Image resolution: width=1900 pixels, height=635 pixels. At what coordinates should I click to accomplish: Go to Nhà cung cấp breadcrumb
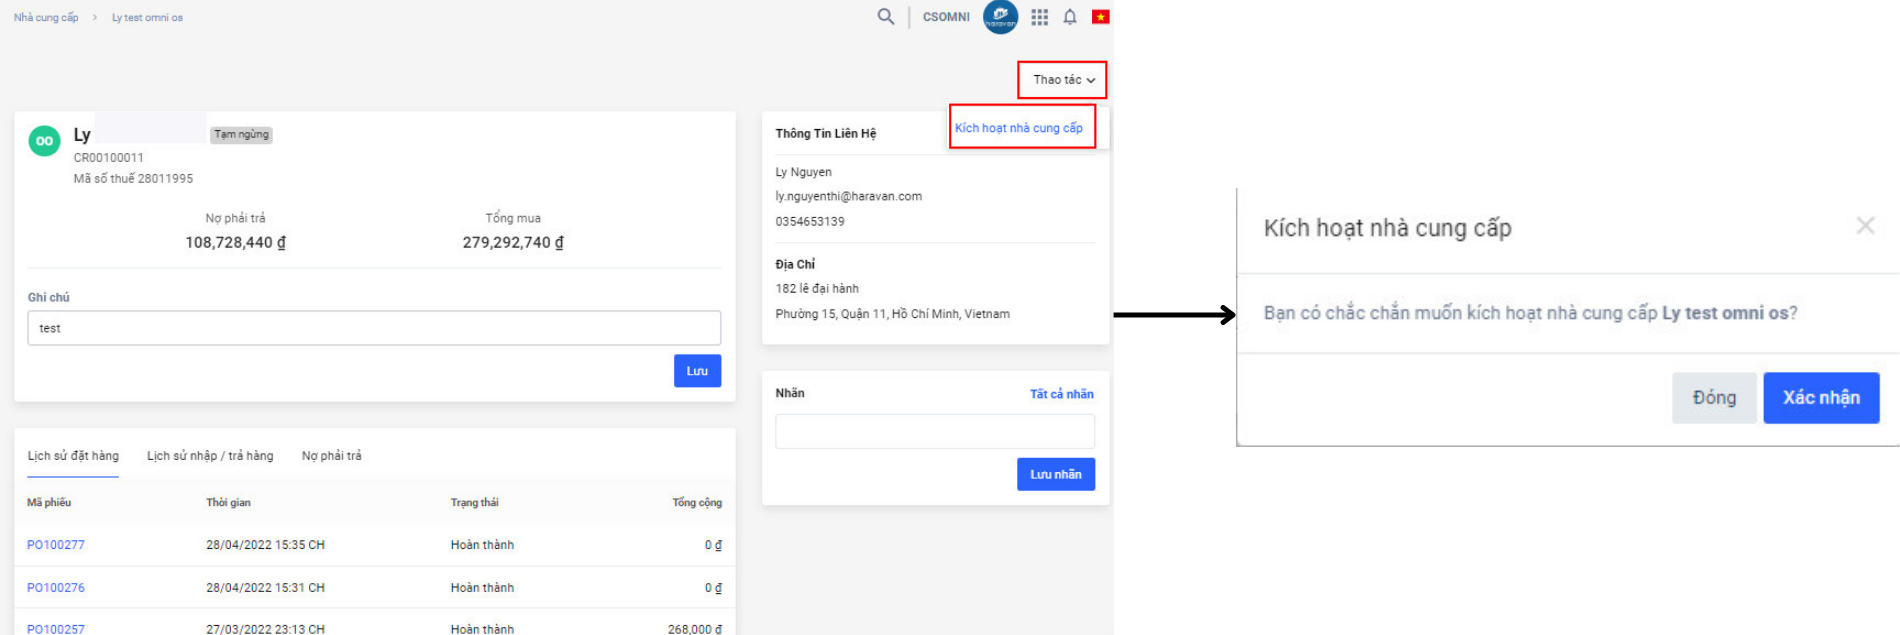(x=46, y=18)
